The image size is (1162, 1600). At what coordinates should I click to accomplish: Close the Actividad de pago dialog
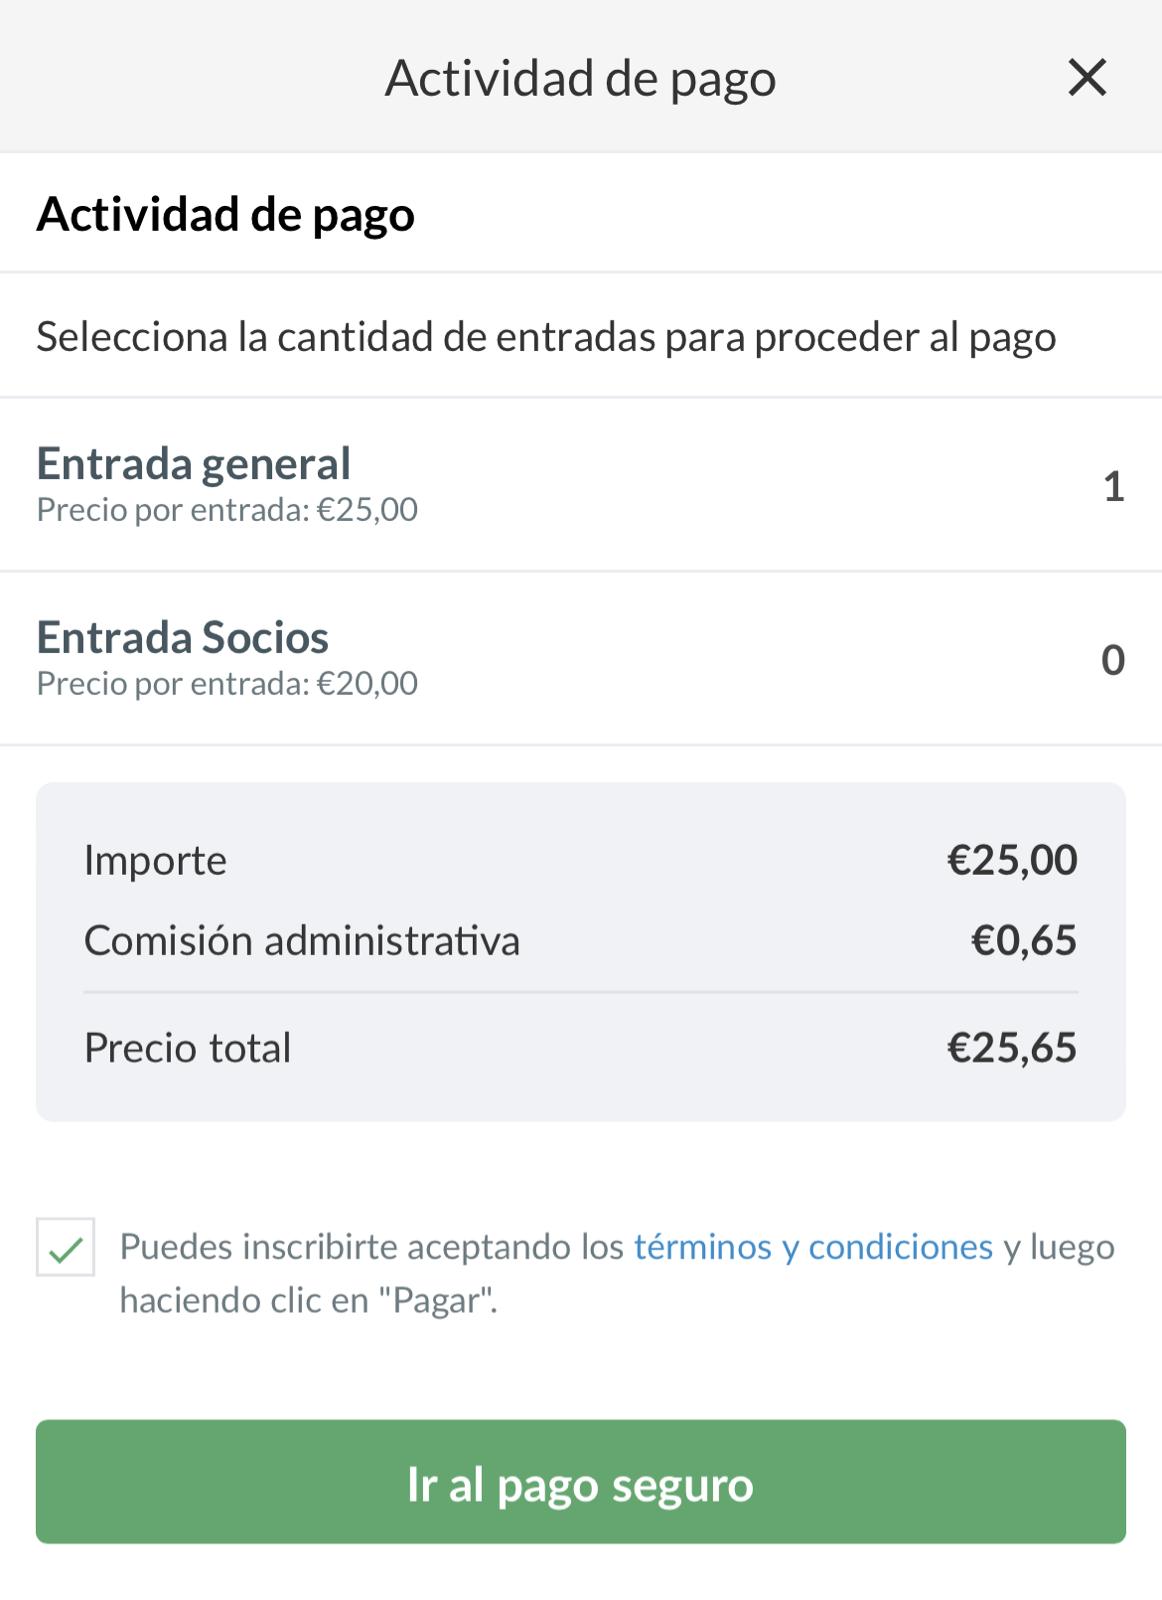(1087, 77)
